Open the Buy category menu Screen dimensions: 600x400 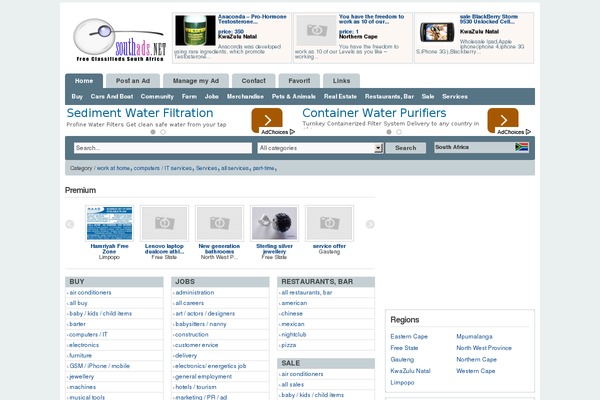pyautogui.click(x=77, y=96)
